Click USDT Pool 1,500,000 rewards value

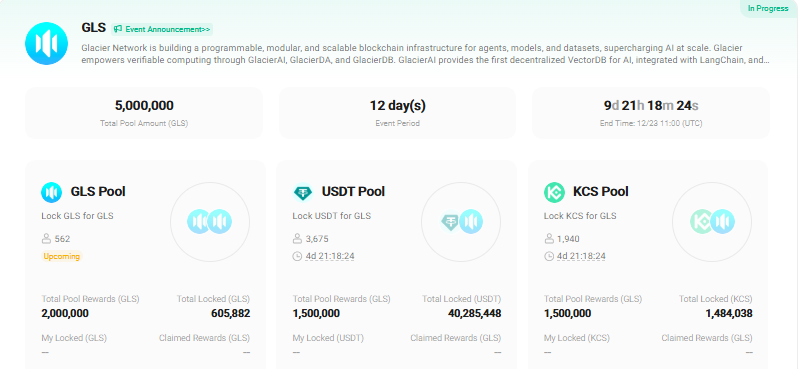[316, 313]
